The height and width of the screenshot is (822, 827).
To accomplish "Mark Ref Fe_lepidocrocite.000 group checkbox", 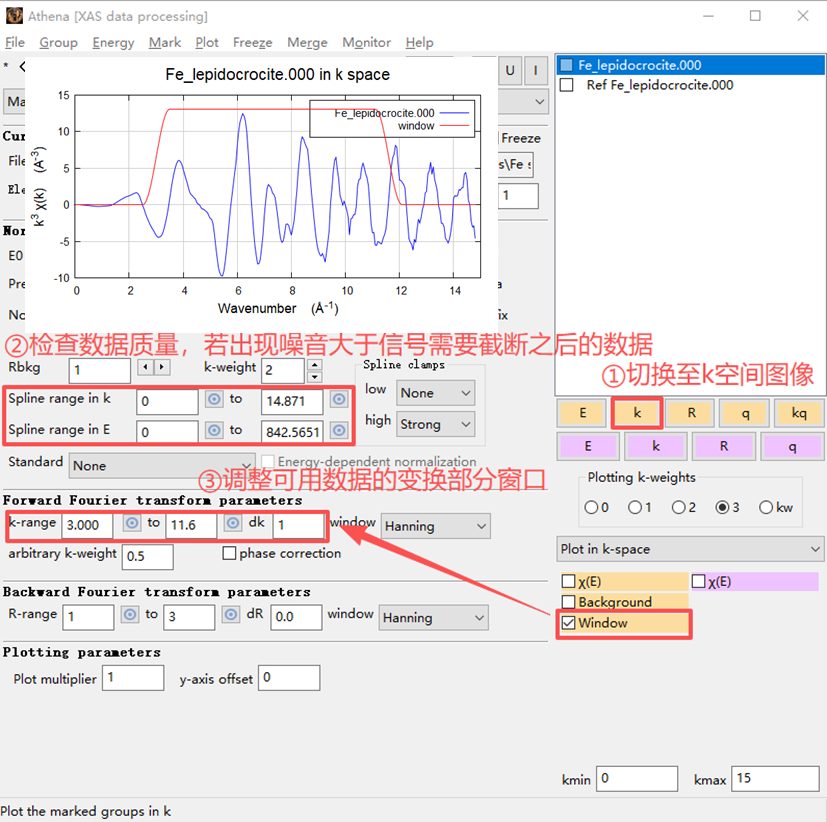I will [x=566, y=85].
